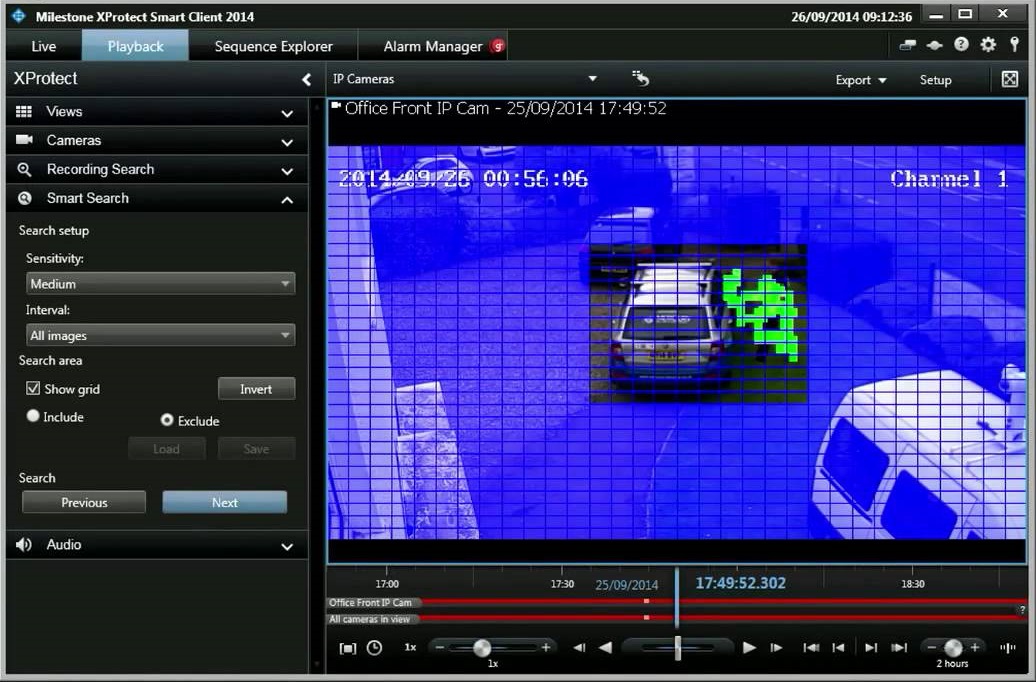This screenshot has height=682, width=1036.
Task: Click the alarm count badge on Alarm Manager
Action: click(498, 46)
